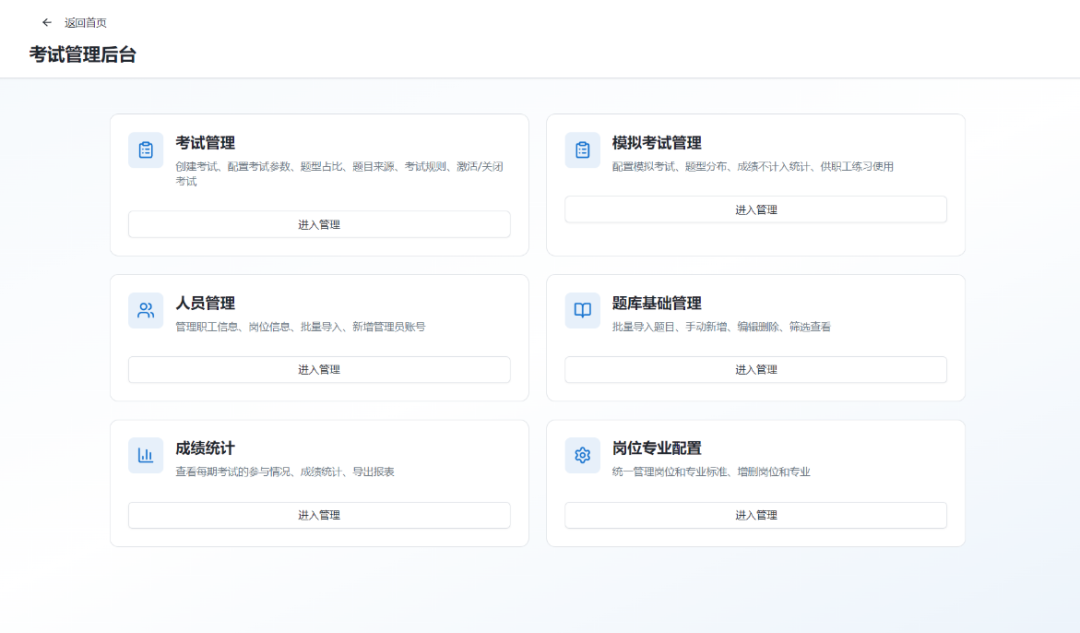Open 进入管理 in the 成绩统计 card
Screen dimensions: 1080x633
tap(319, 515)
